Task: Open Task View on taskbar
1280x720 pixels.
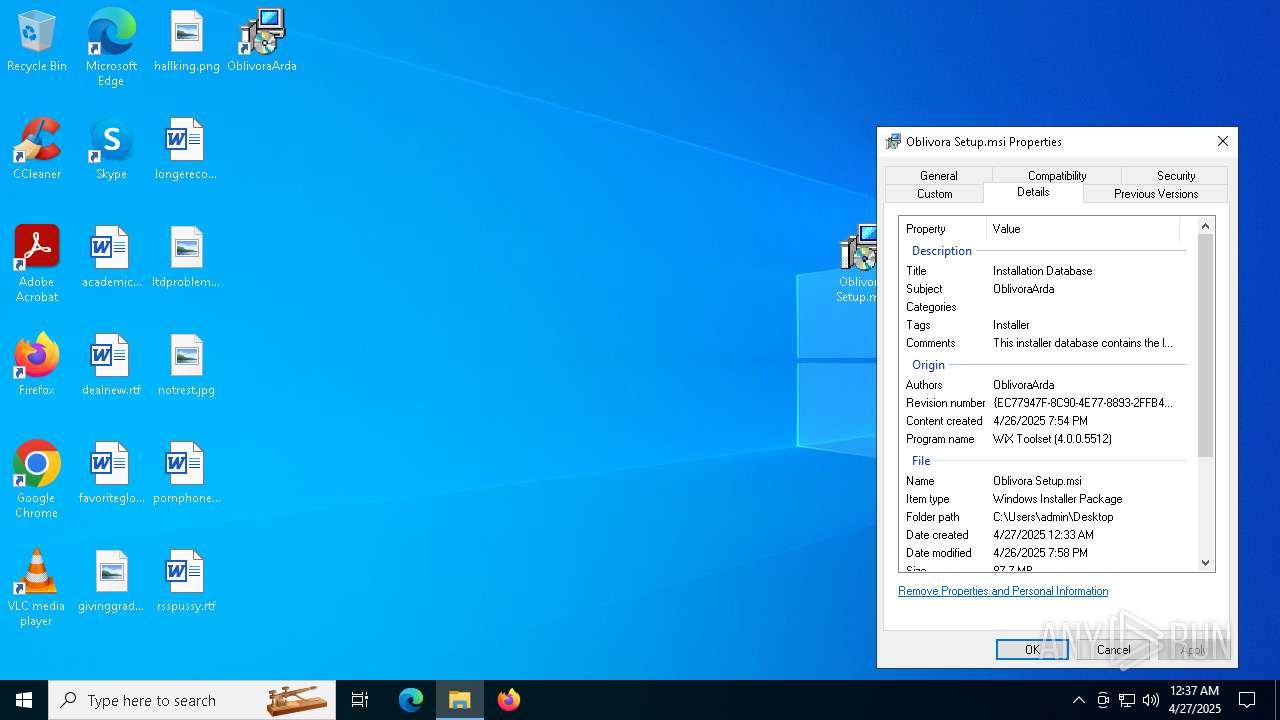Action: click(x=360, y=700)
